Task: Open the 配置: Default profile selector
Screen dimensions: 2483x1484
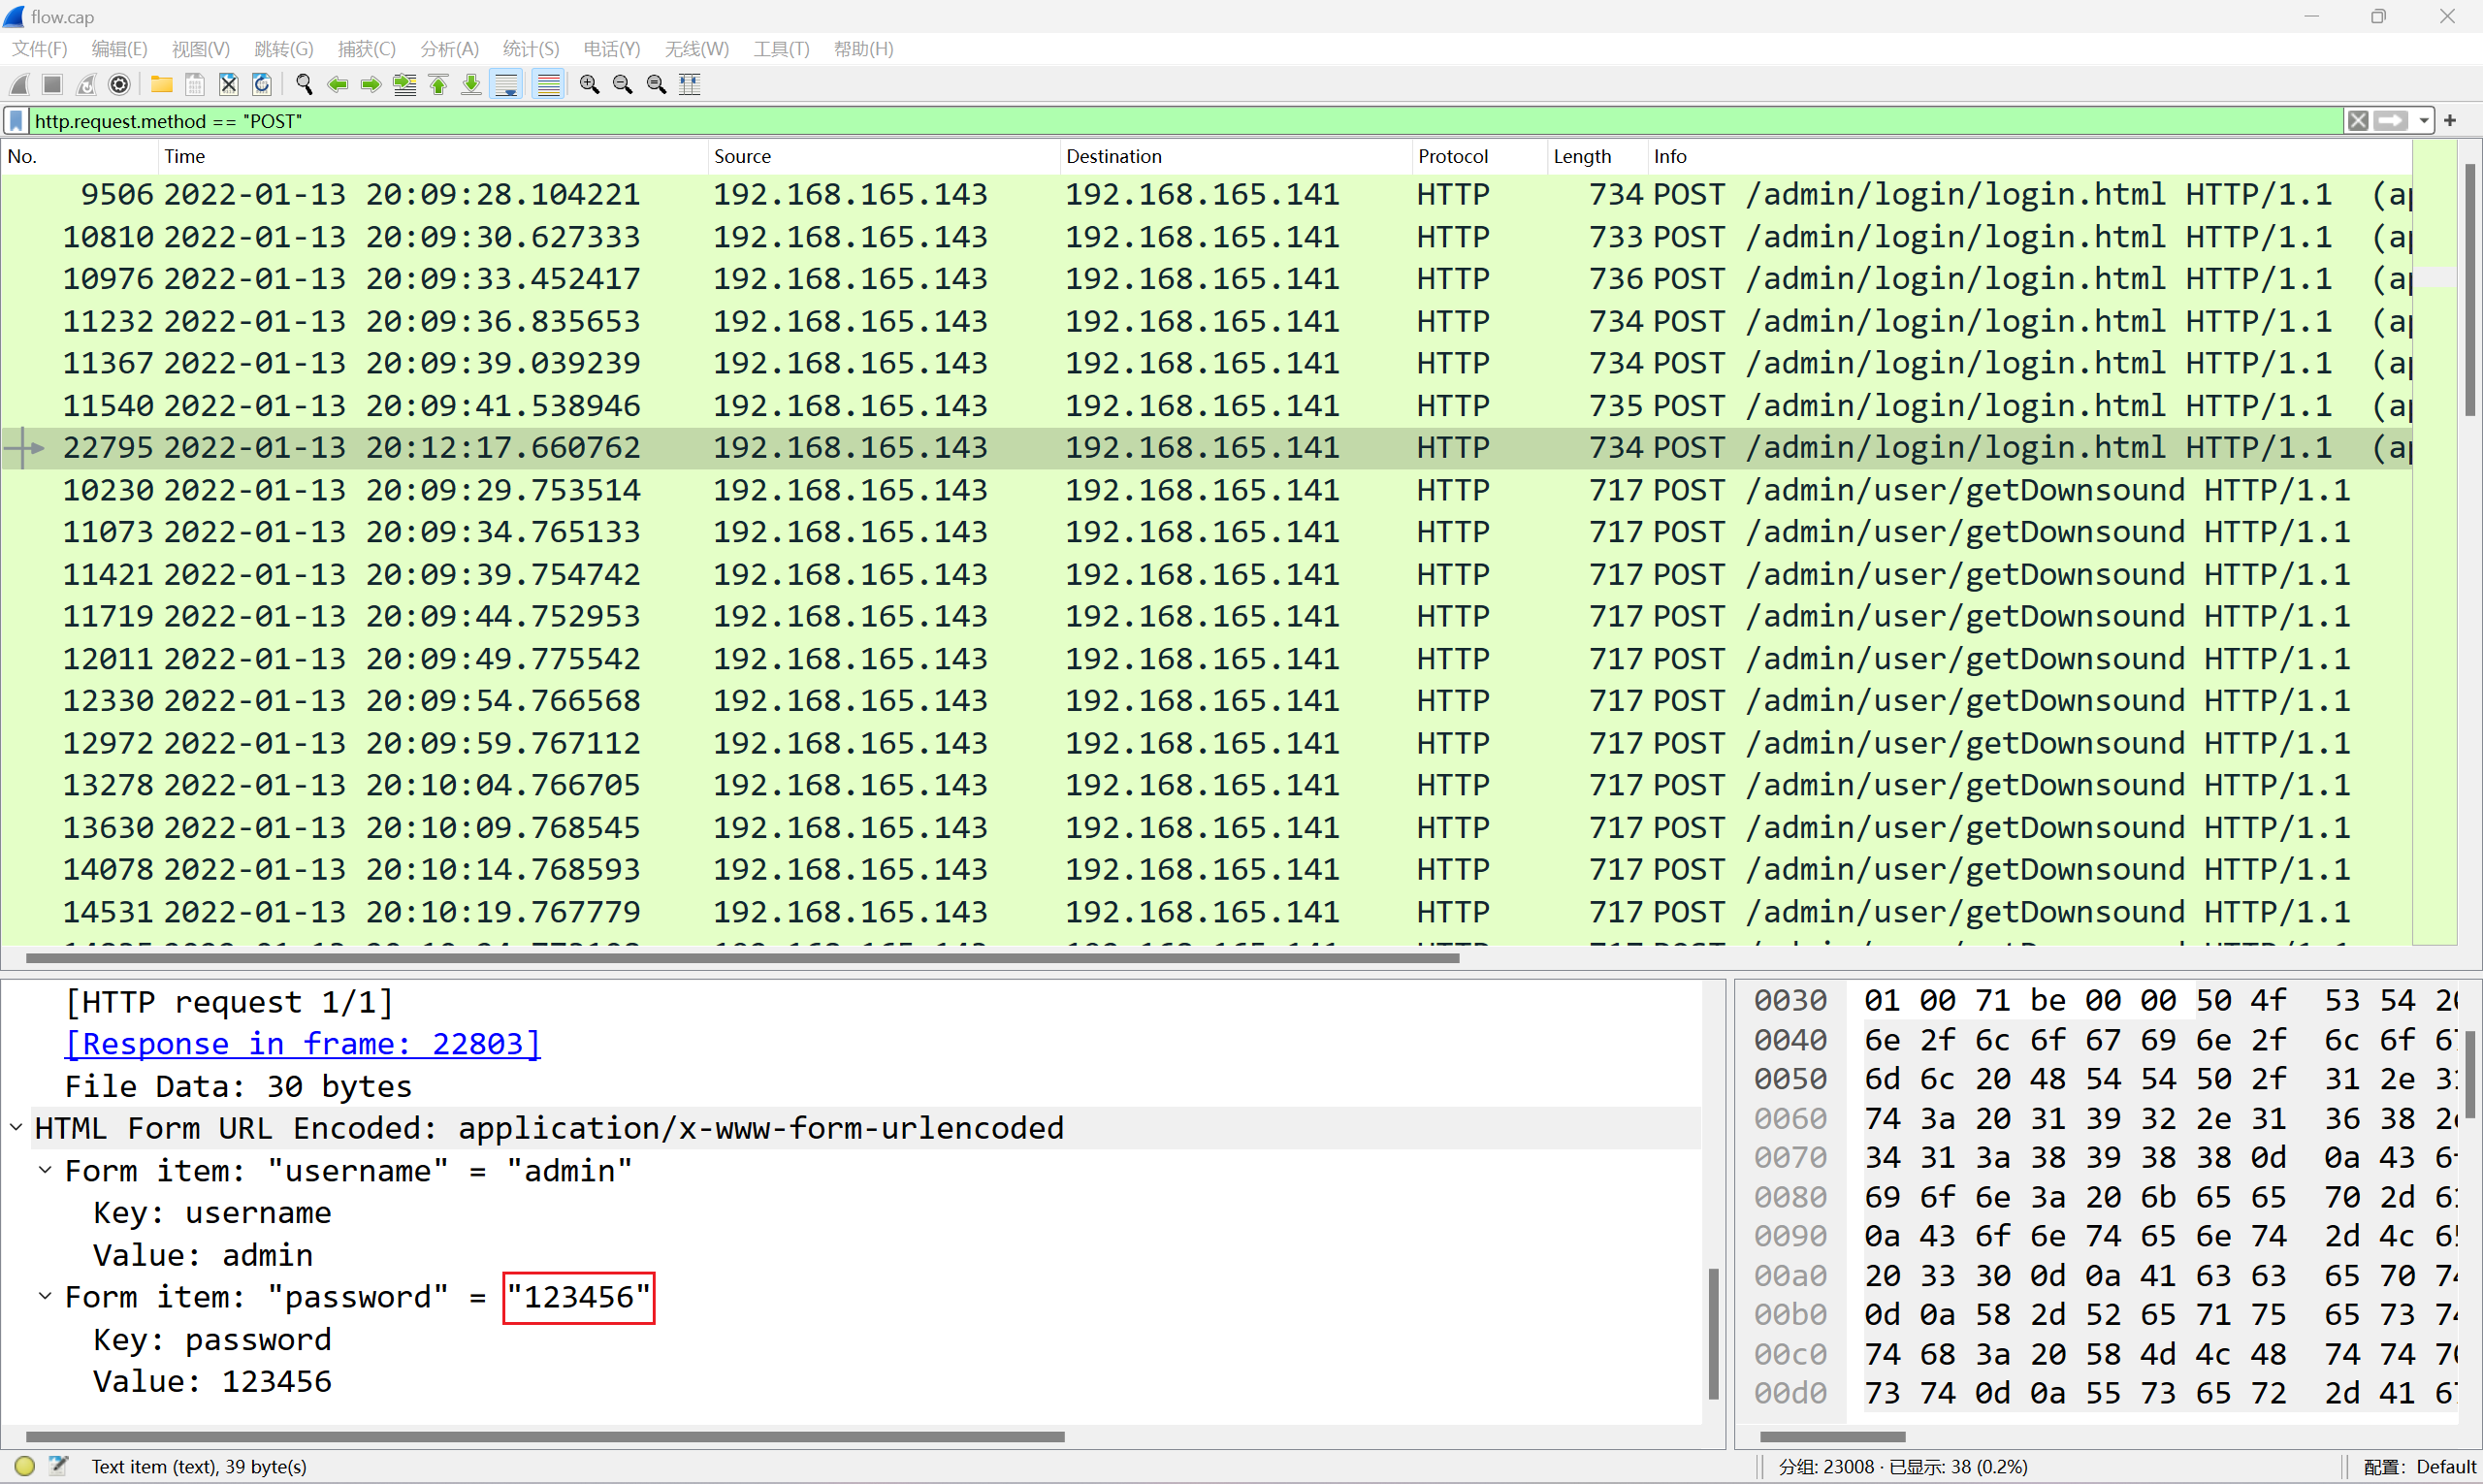Action: (2419, 1466)
